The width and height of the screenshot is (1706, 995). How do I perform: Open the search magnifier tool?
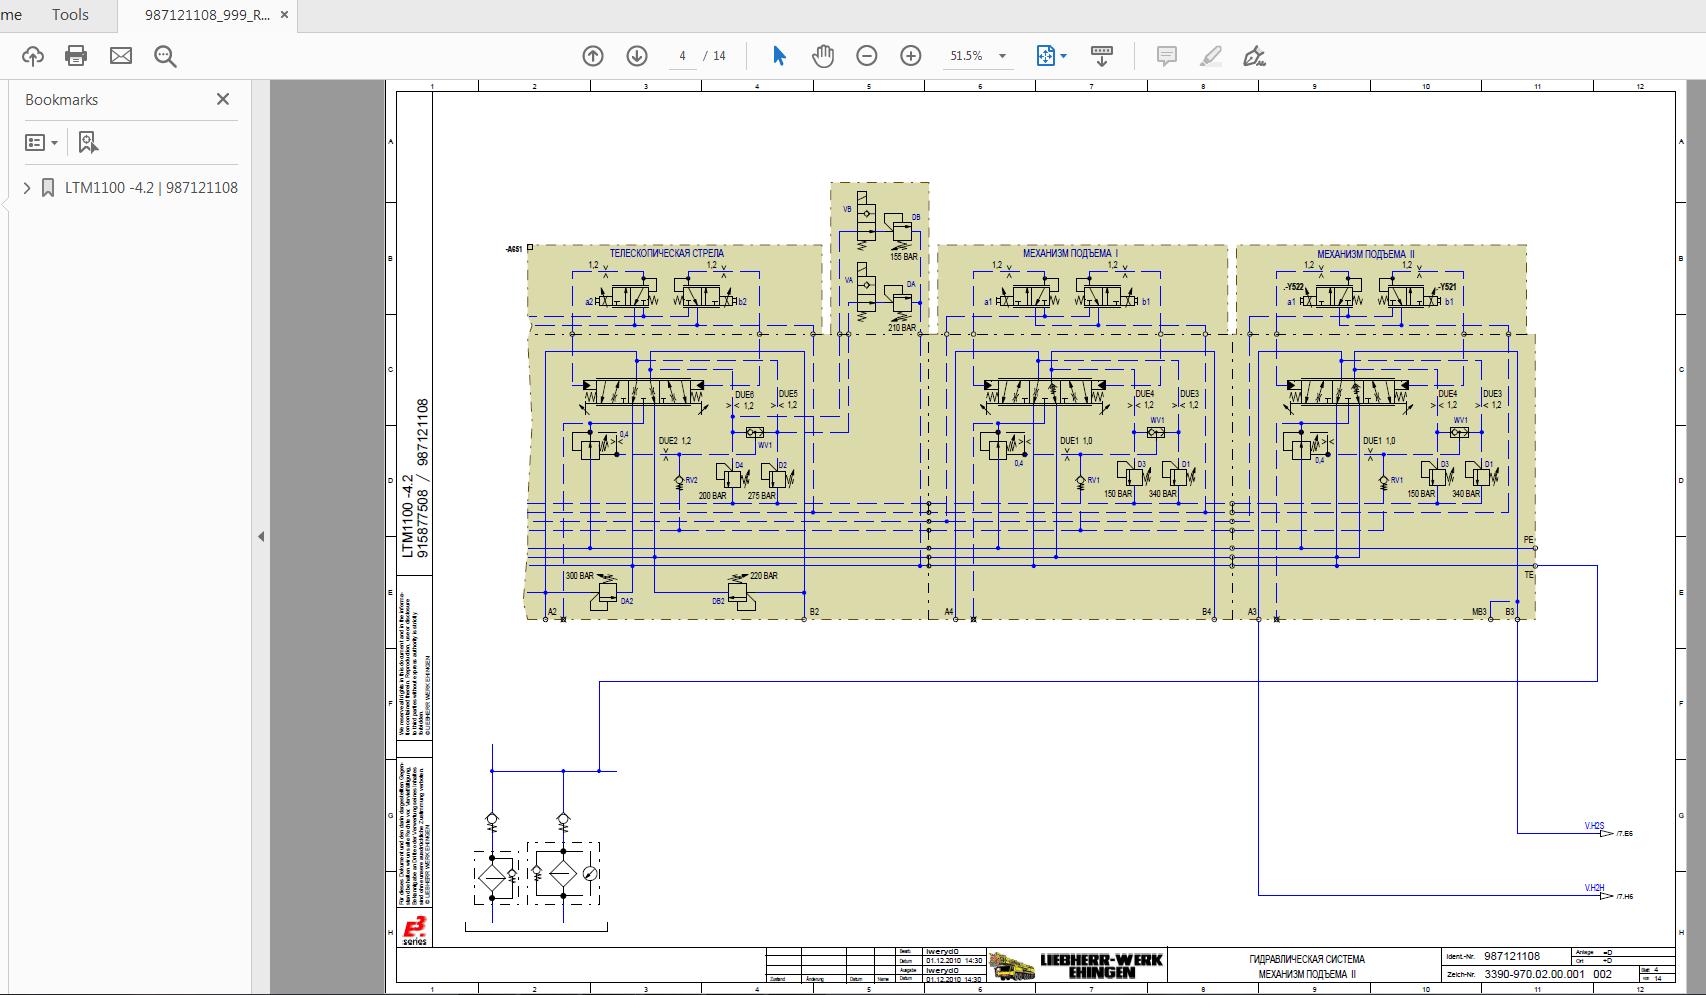pos(166,56)
